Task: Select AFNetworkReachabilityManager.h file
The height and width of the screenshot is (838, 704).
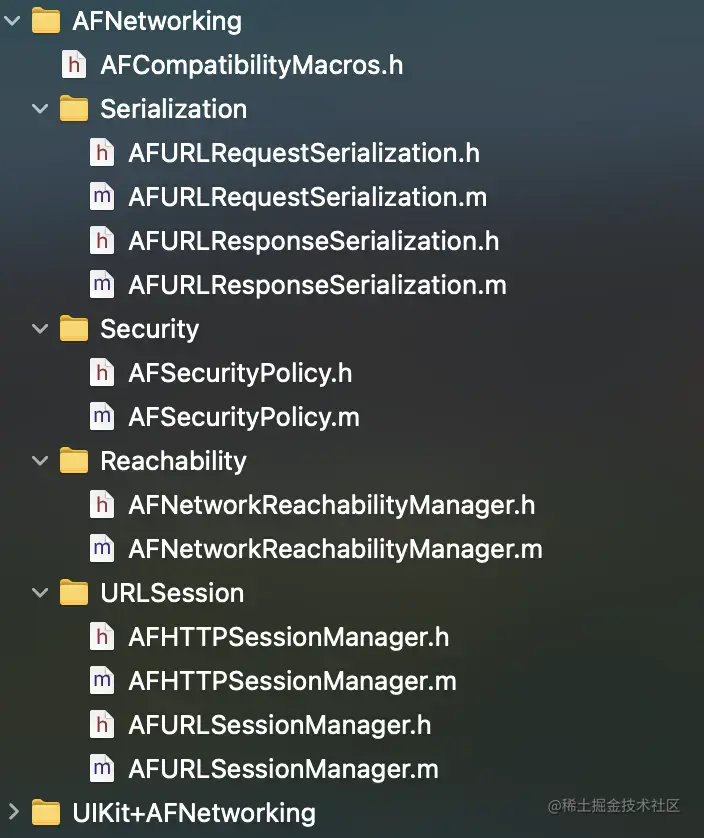Action: tap(331, 505)
